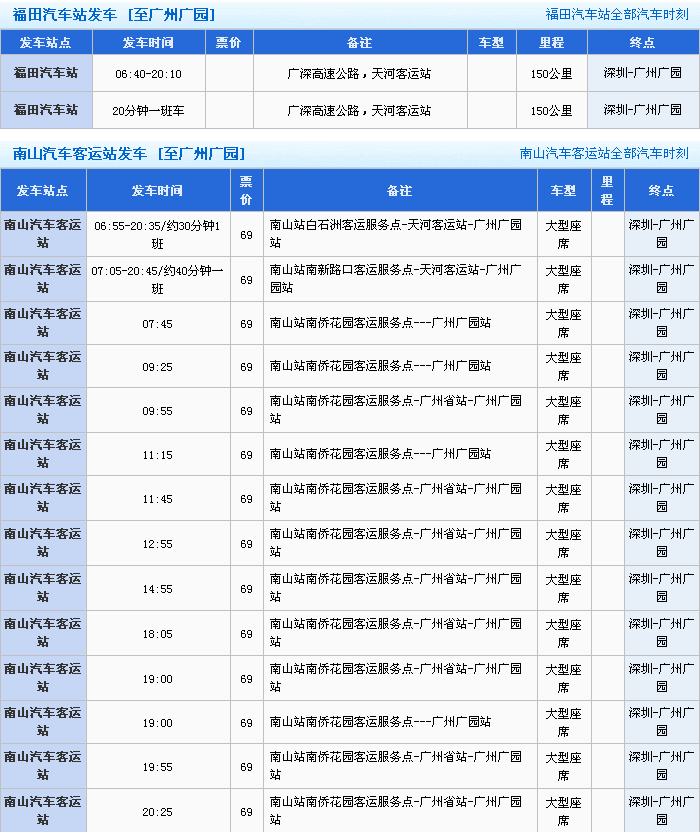Click 大型座席 in the 18:05 row

click(x=564, y=634)
